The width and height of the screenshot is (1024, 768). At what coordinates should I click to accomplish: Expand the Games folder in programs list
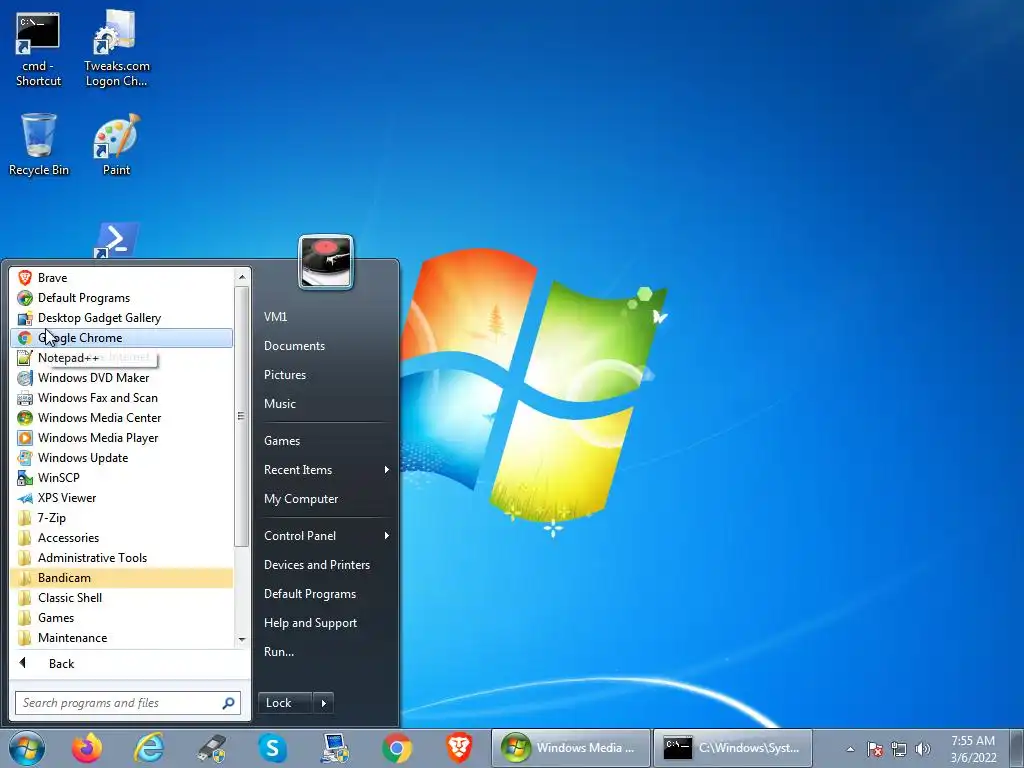[x=121, y=618]
